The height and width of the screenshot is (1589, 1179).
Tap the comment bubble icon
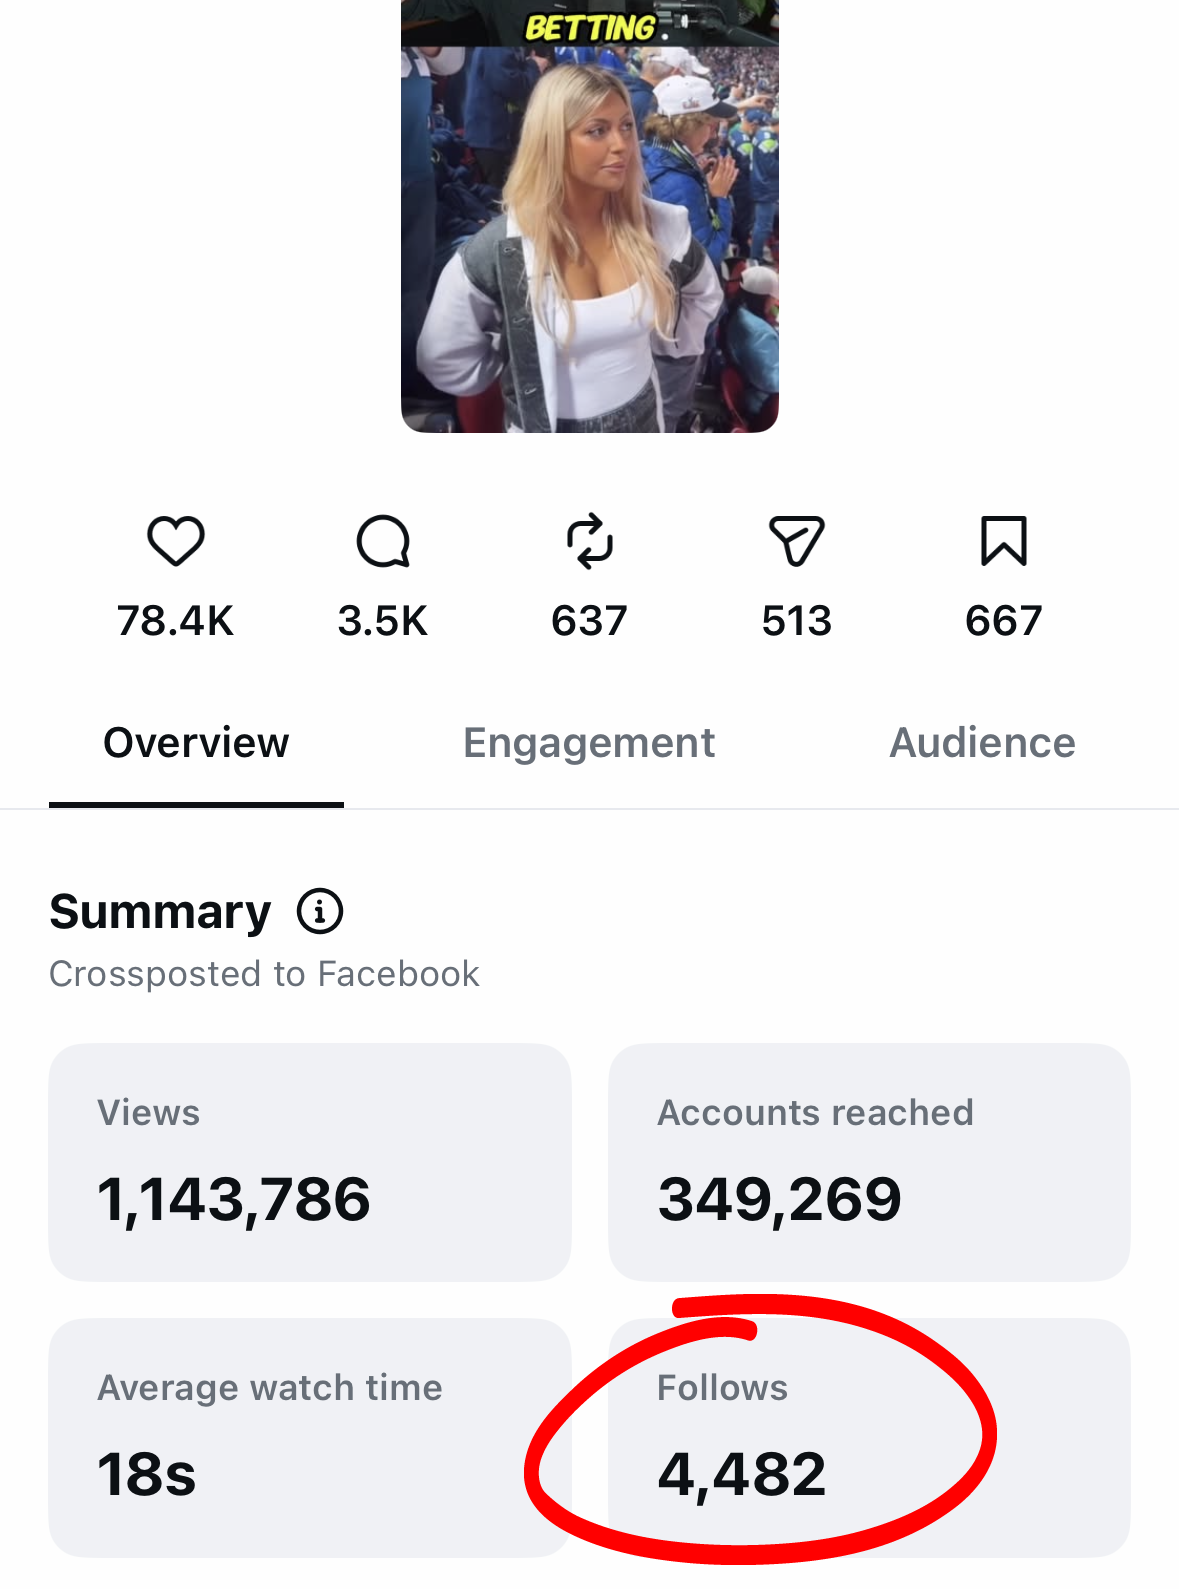(383, 541)
